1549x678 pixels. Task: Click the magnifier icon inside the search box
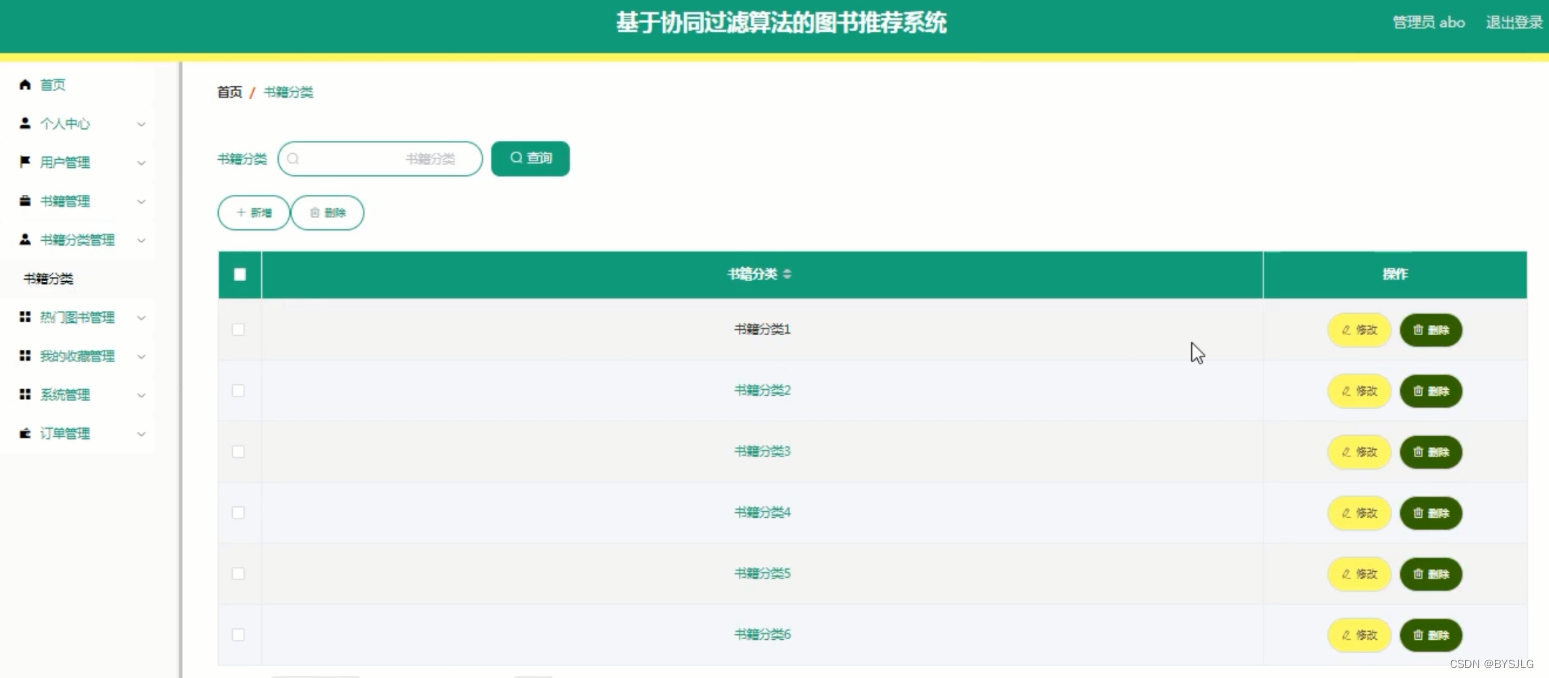coord(292,158)
